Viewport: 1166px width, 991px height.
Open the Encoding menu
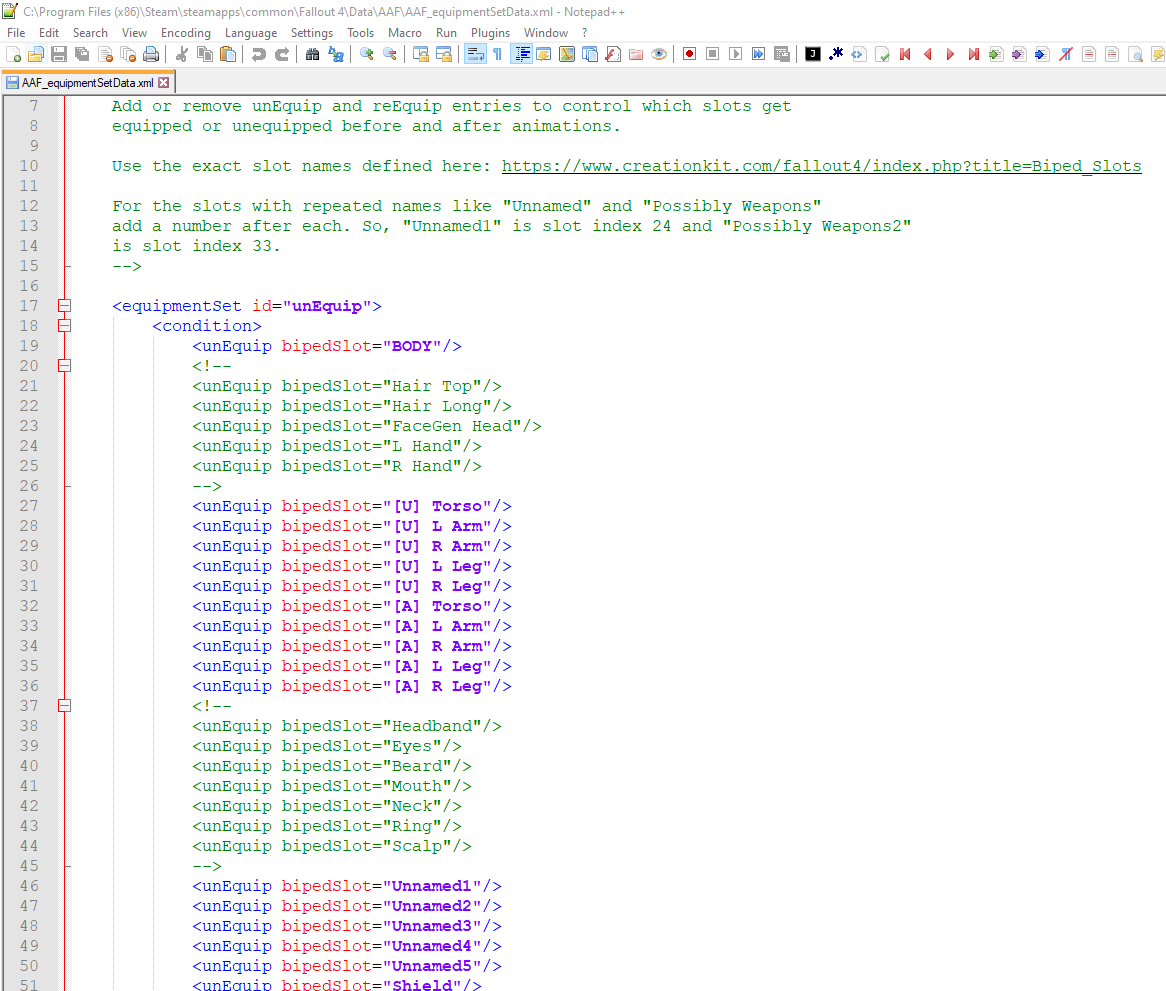[x=186, y=33]
